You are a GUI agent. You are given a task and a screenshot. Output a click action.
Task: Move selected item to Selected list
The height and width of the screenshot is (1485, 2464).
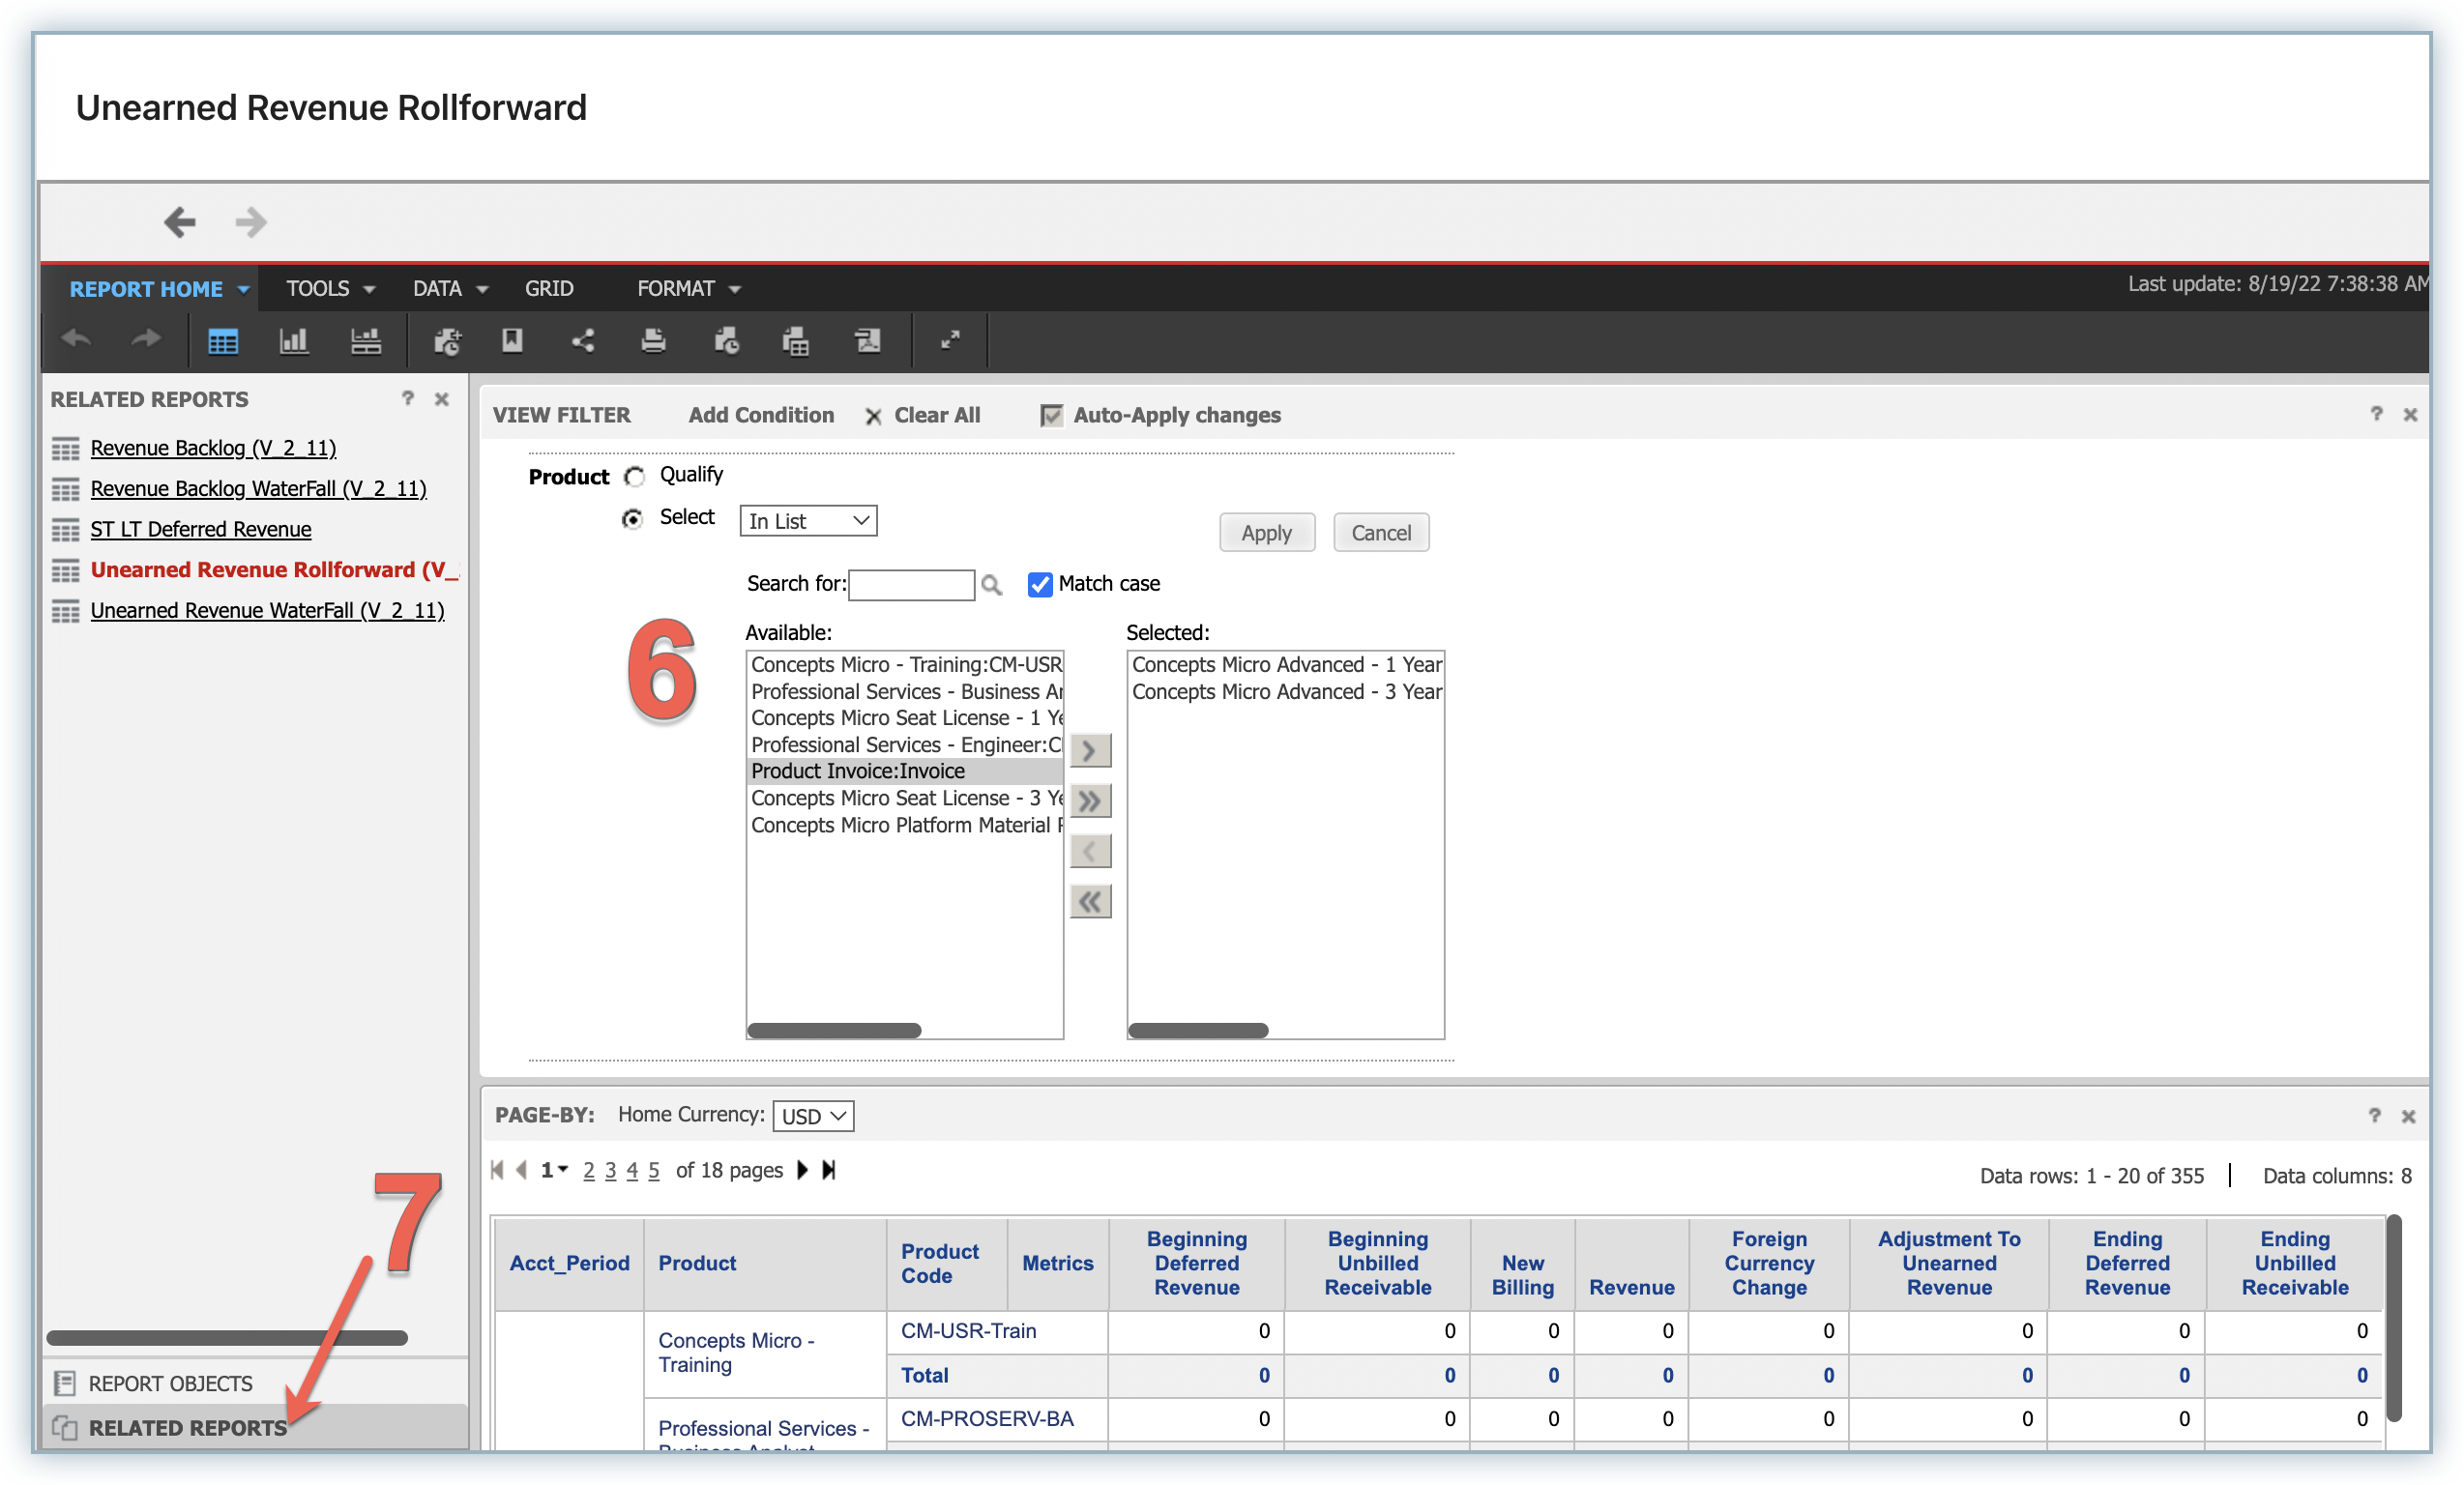click(1090, 750)
